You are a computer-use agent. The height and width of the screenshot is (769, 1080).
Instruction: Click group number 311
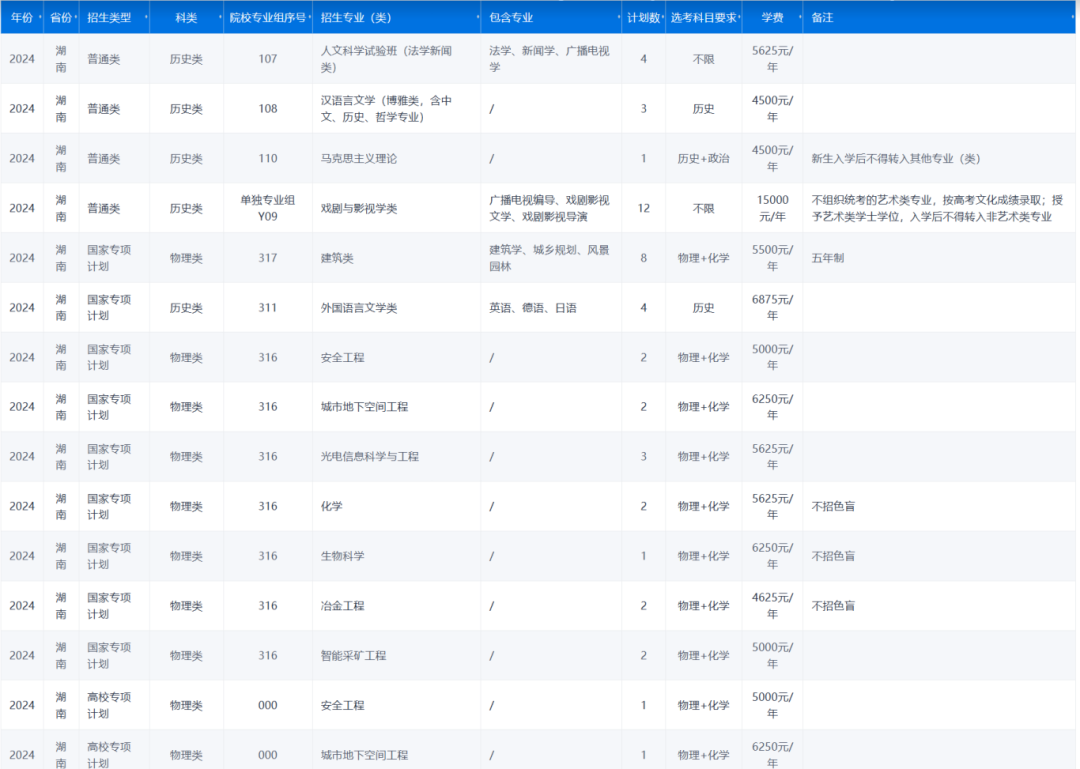[268, 307]
